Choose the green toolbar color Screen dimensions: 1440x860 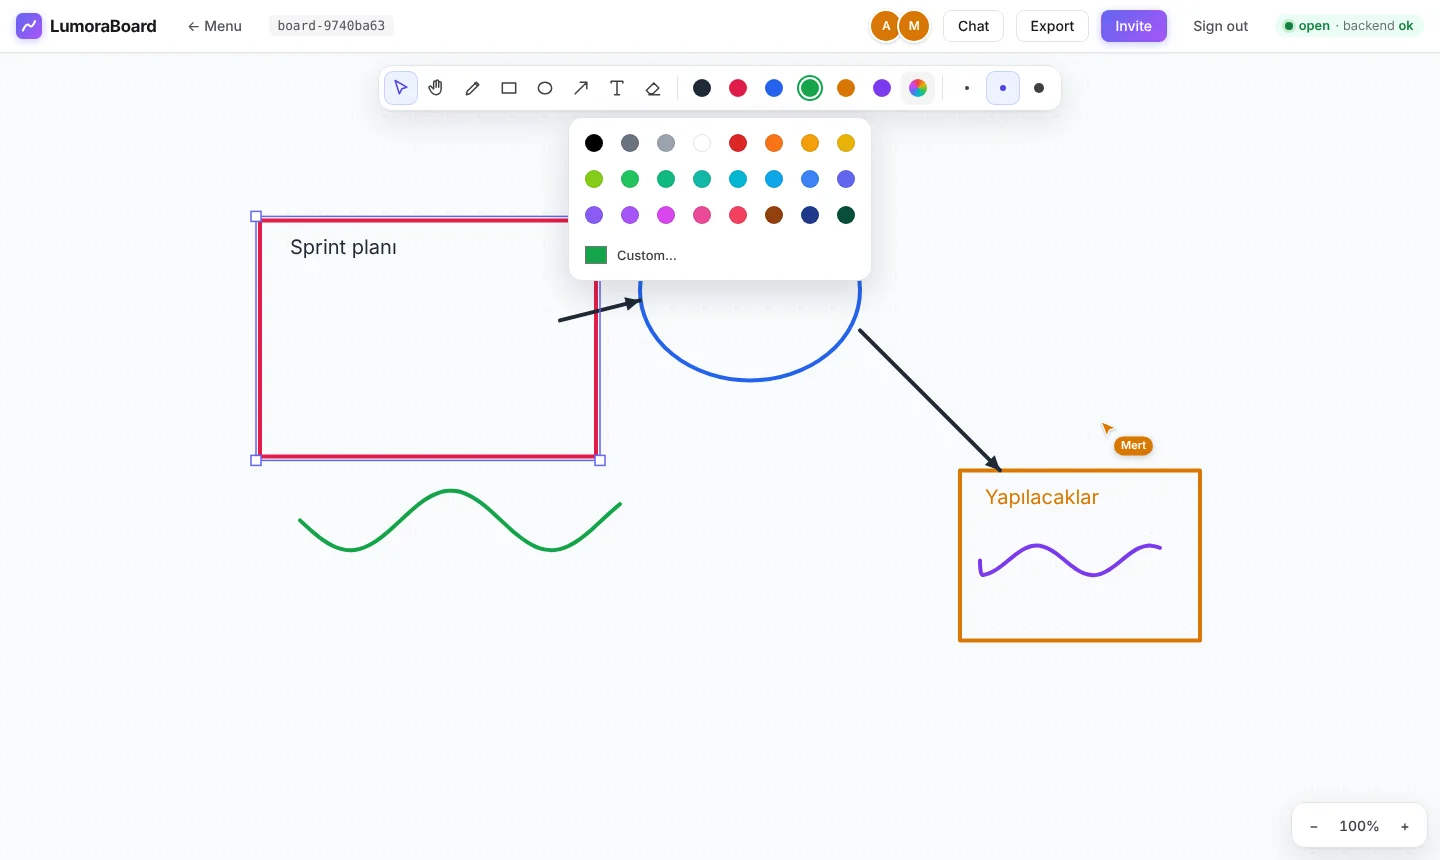tap(810, 88)
